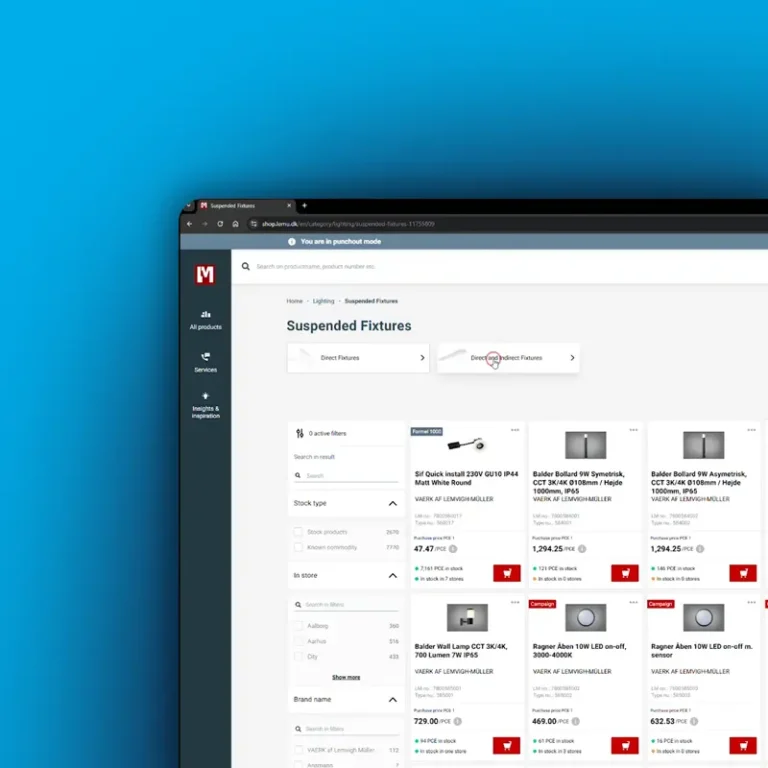Add Balder Bollard 9W Asymetrisk to cart

pyautogui.click(x=743, y=573)
